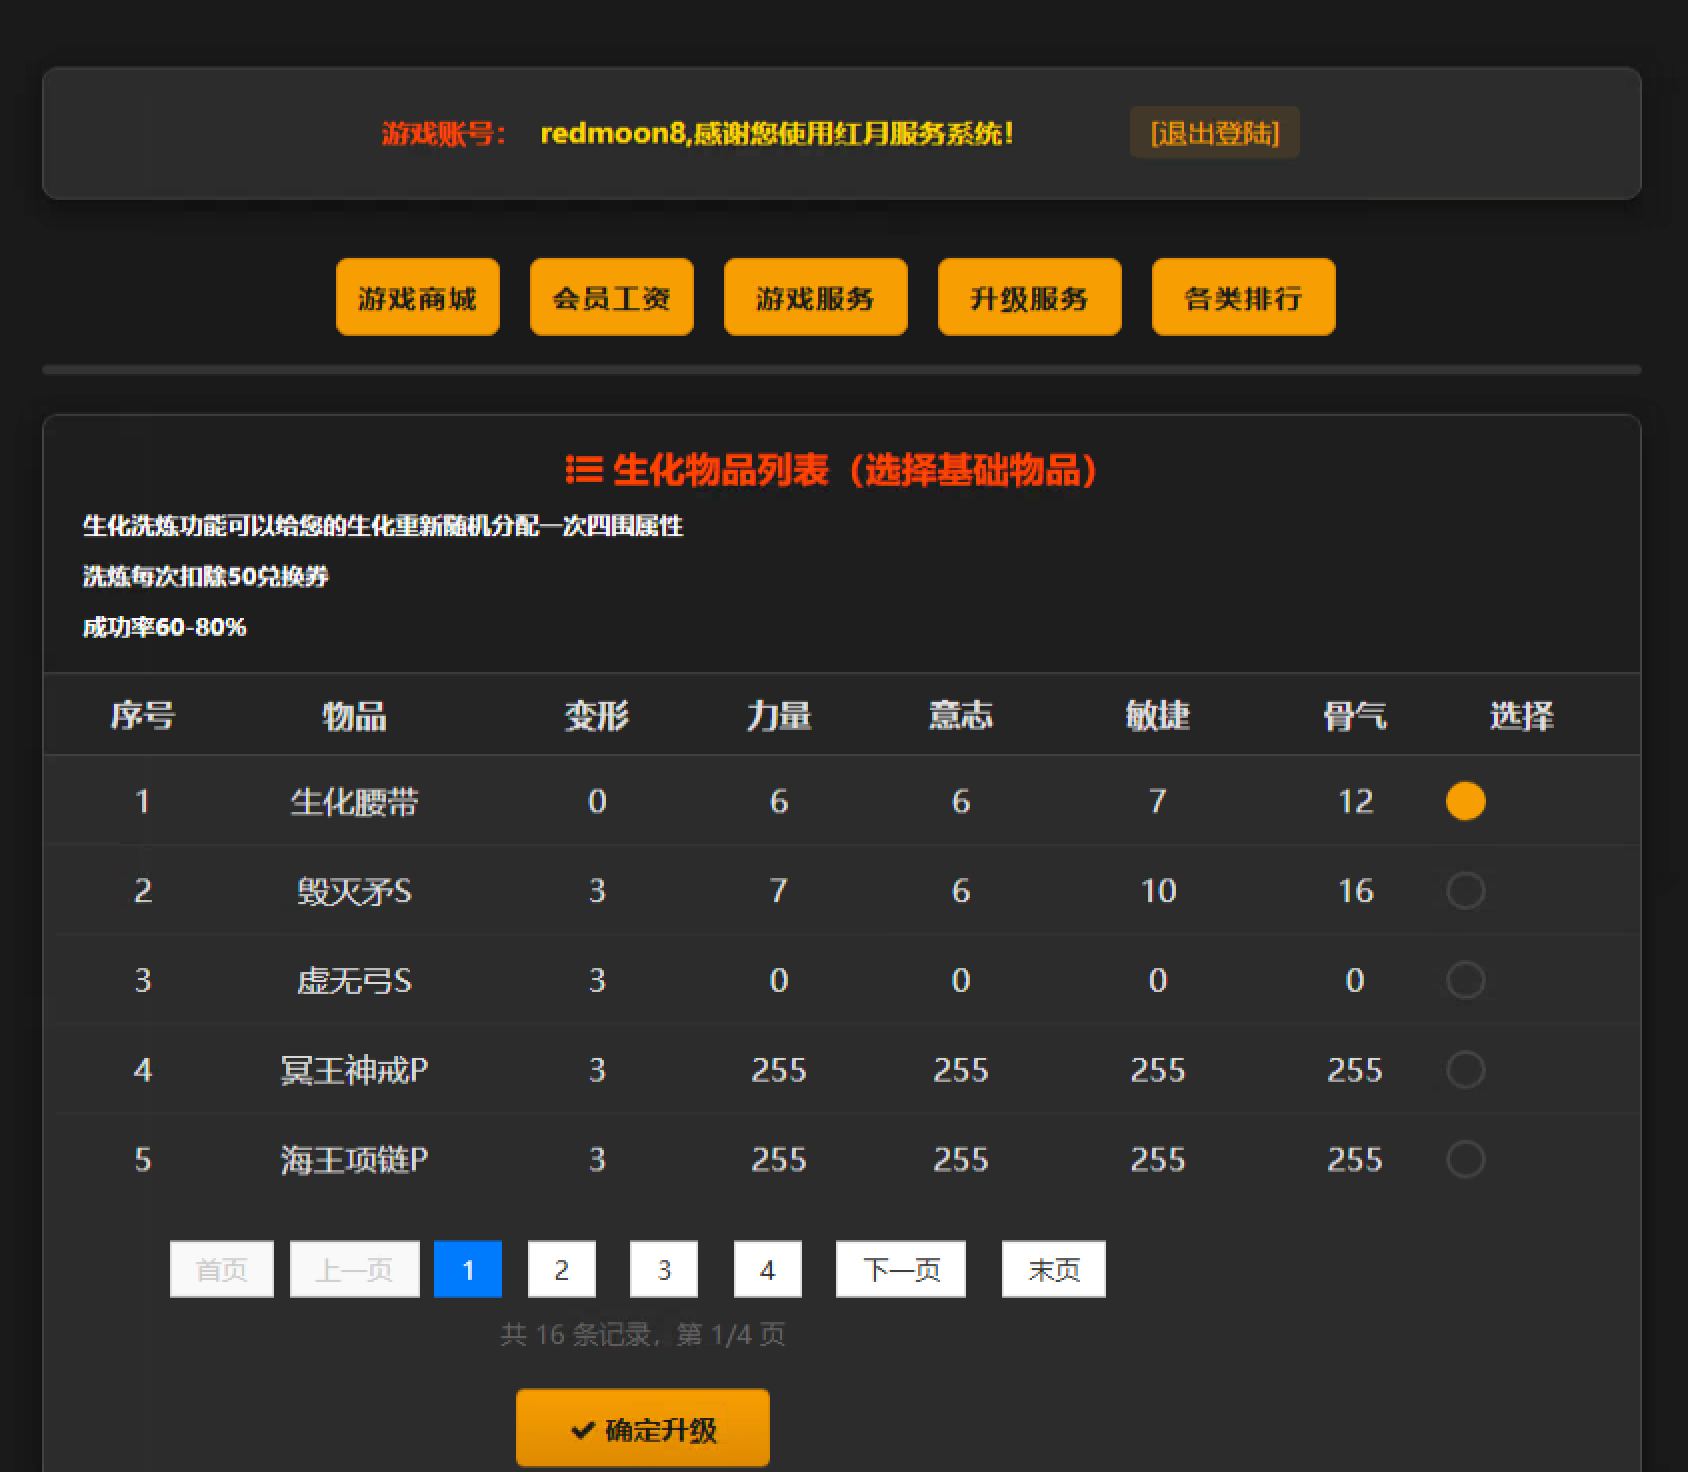Click 末页 to jump to the last page
Viewport: 1688px width, 1472px height.
coord(1052,1268)
